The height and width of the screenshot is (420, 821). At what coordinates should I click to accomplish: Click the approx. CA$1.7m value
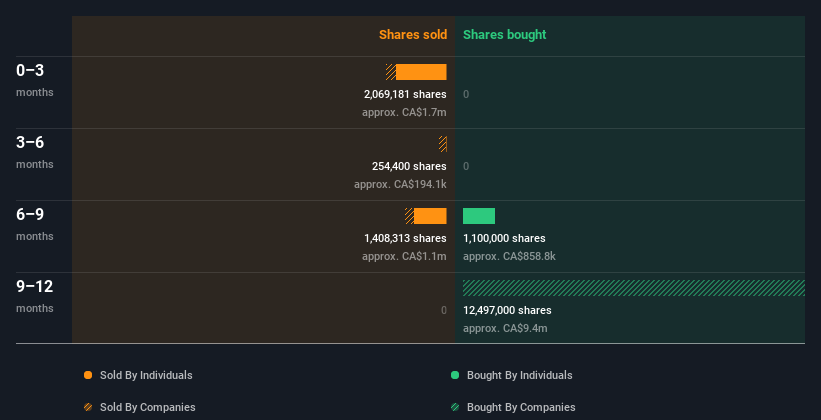[x=404, y=112]
